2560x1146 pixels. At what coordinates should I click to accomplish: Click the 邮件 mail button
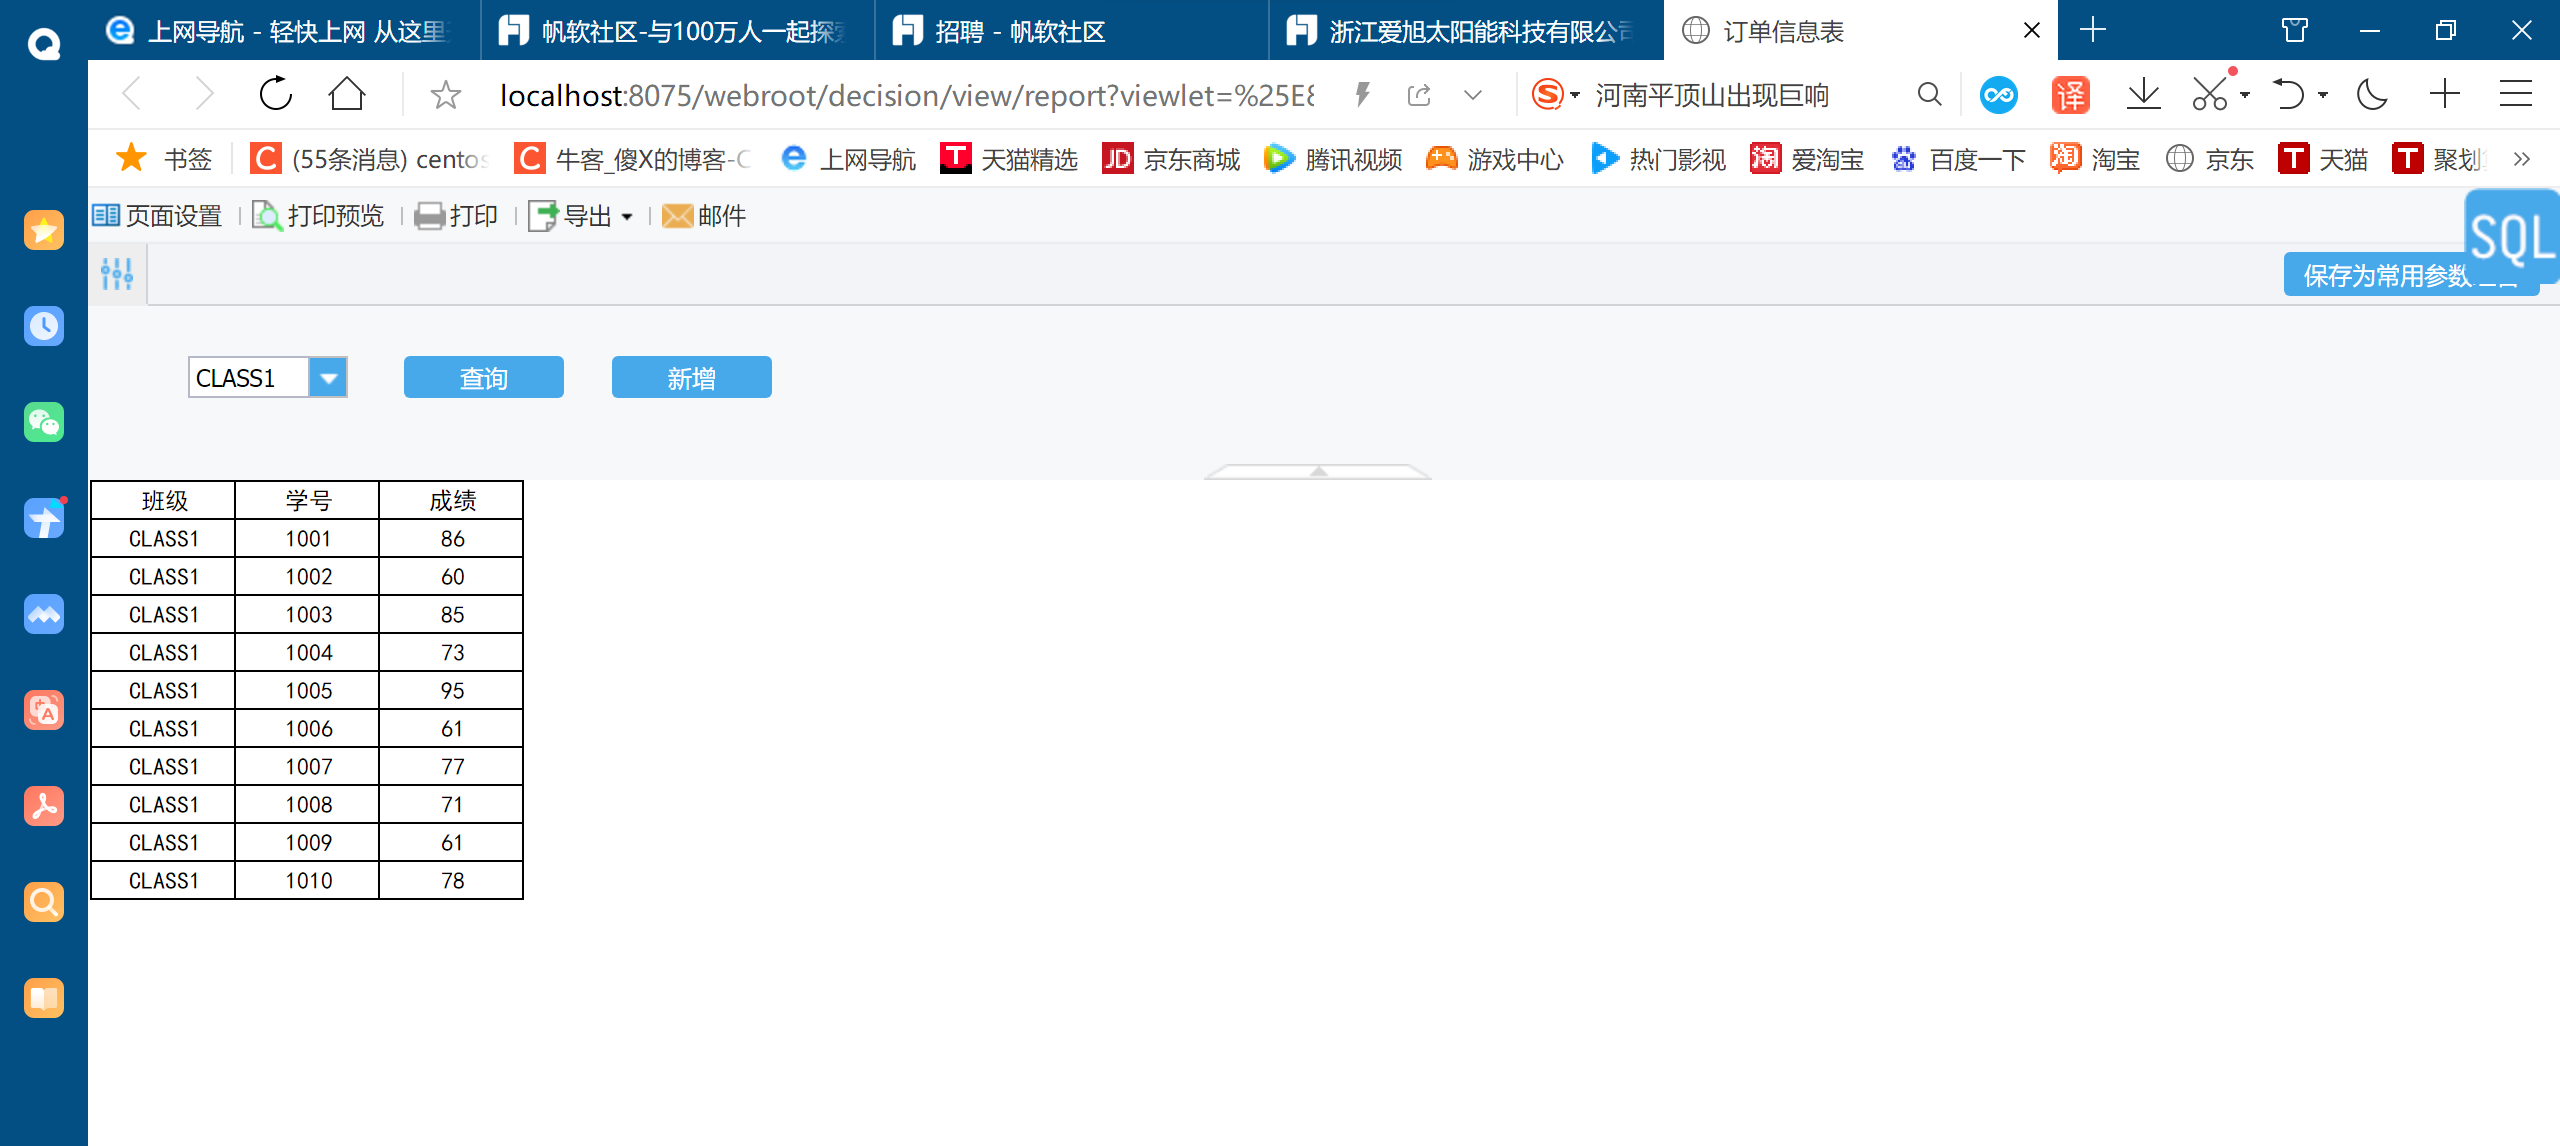pos(704,216)
